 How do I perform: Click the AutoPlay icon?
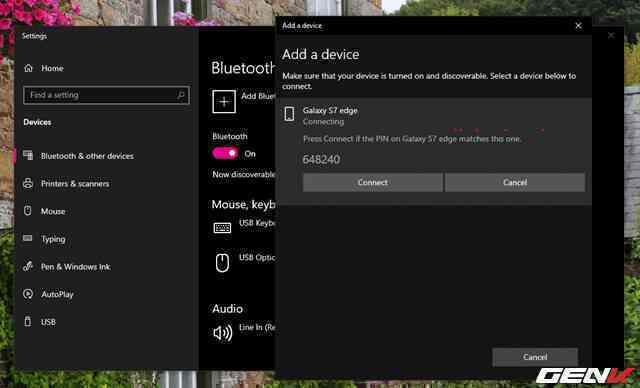click(x=28, y=294)
